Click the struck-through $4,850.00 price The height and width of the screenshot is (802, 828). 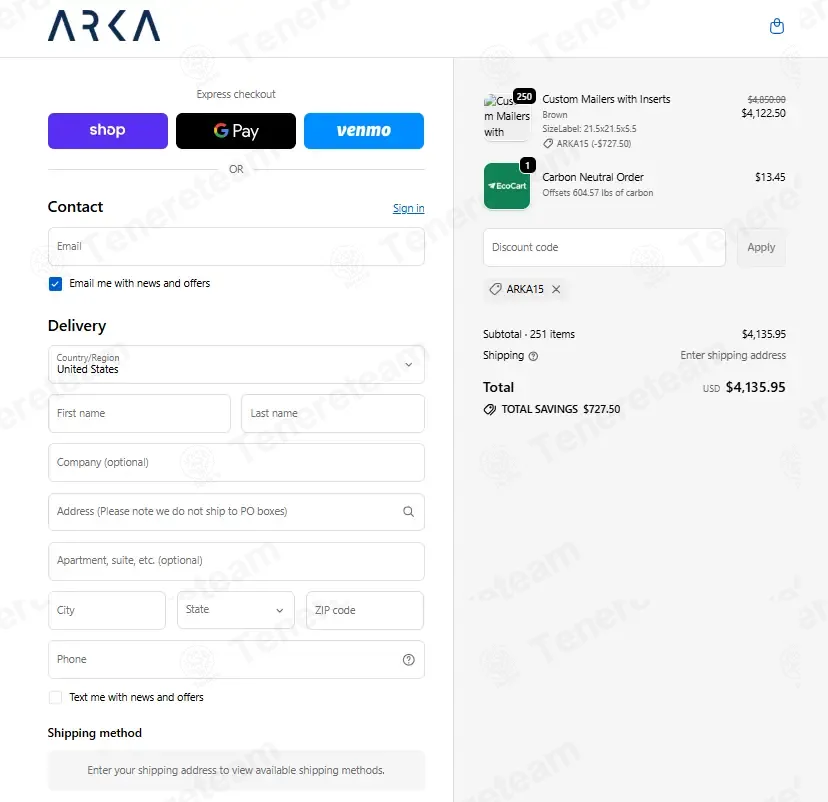tap(766, 99)
